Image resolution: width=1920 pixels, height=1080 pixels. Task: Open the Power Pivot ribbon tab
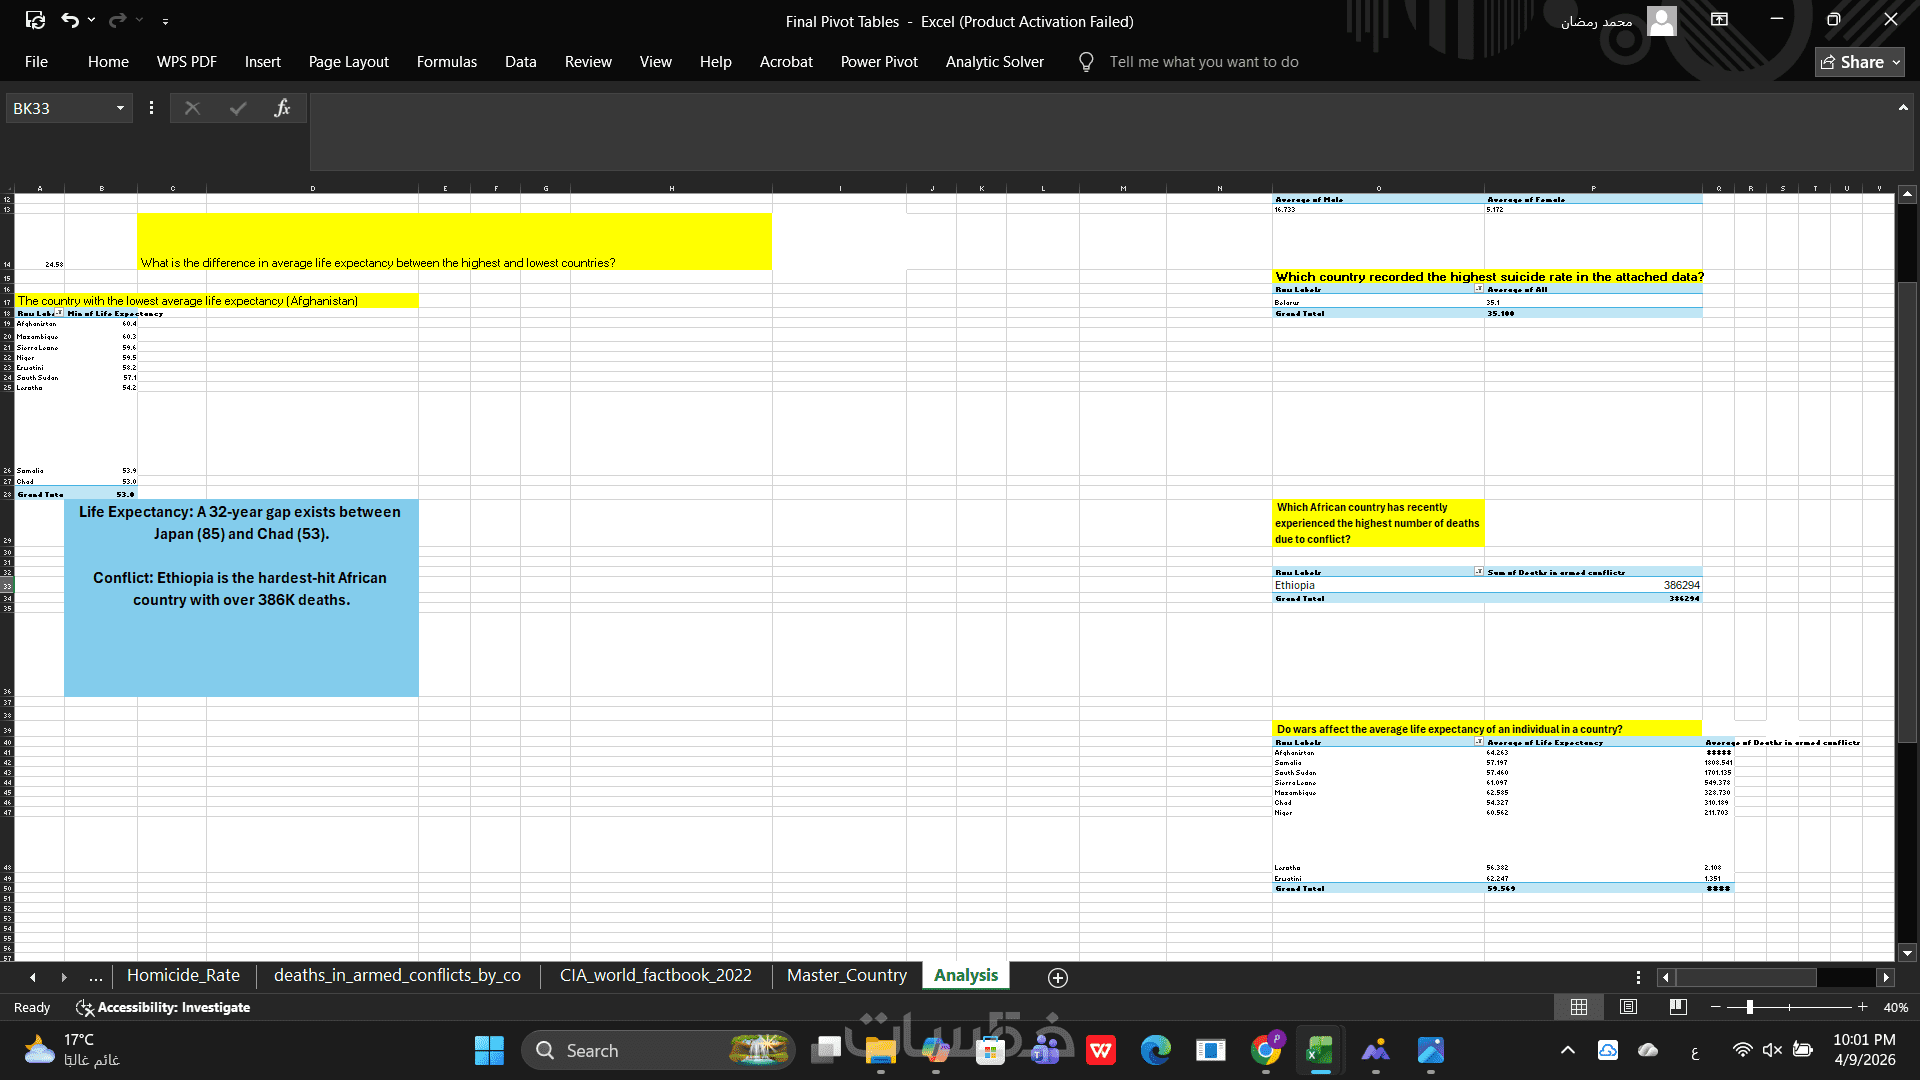[x=878, y=62]
